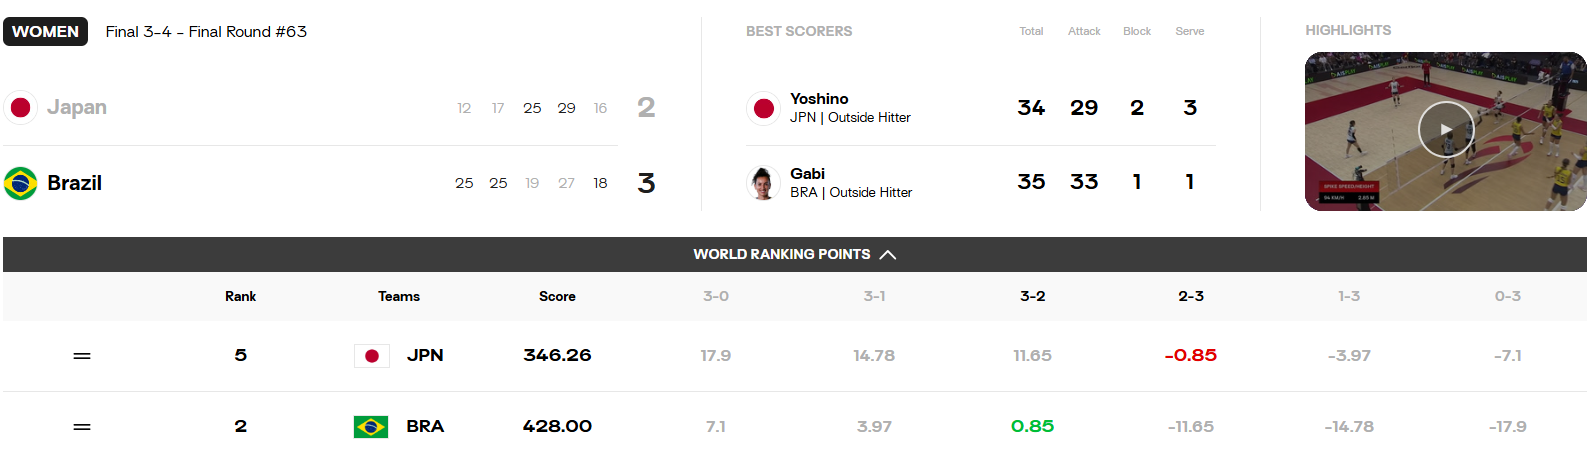Click the equals rank-change icon for BRA
1592x469 pixels.
click(82, 427)
